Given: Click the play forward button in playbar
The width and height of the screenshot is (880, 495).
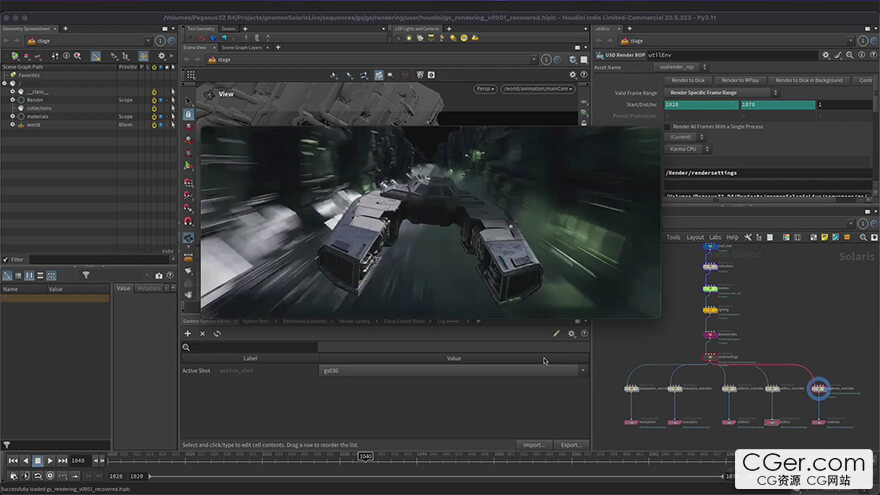Looking at the screenshot, I should [51, 460].
